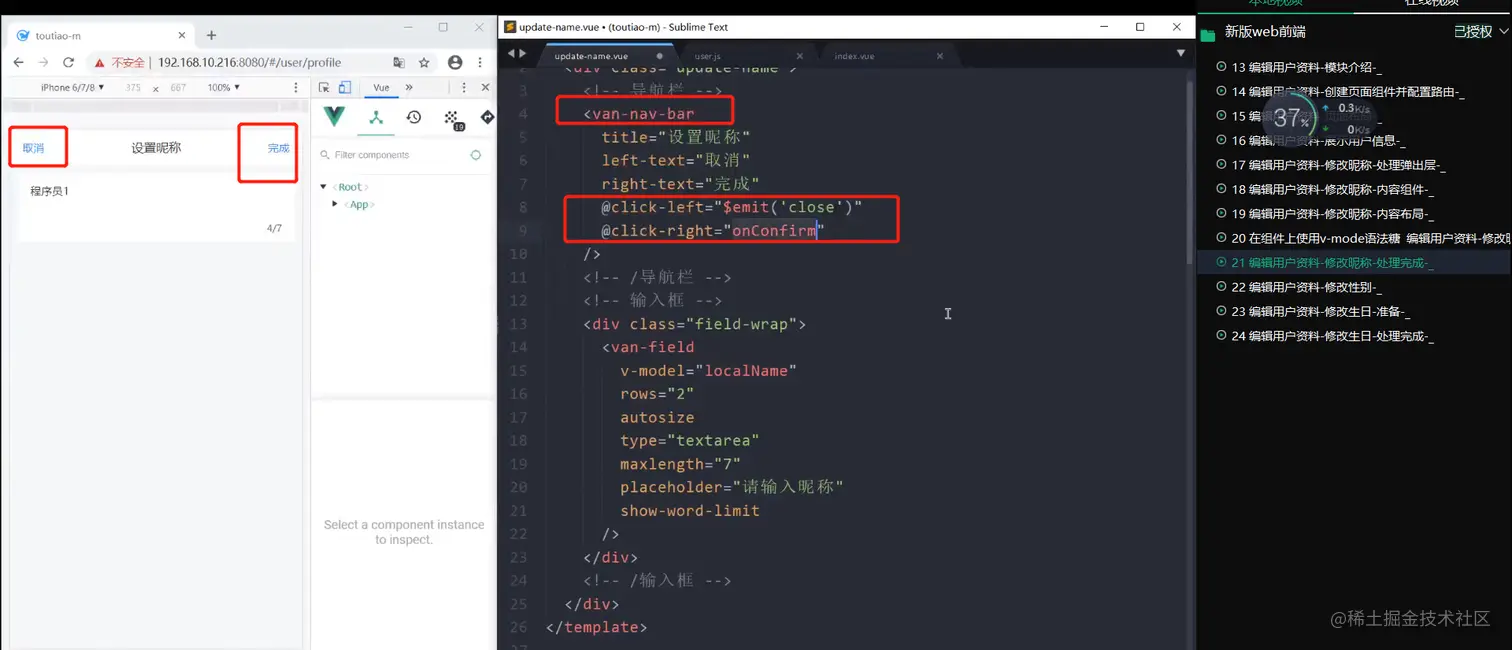Viewport: 1512px width, 650px height.
Task: Click the Chrome forward arrow
Action: click(x=43, y=62)
